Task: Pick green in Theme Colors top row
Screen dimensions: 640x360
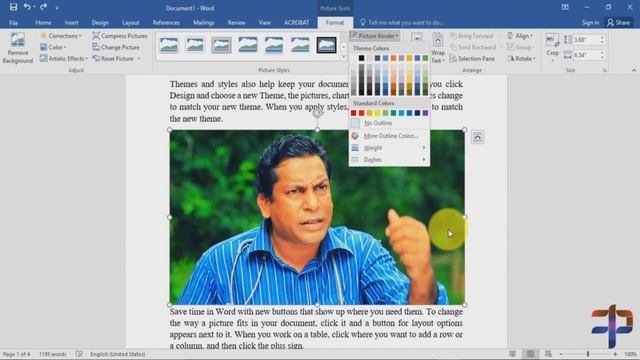Action: click(x=425, y=58)
